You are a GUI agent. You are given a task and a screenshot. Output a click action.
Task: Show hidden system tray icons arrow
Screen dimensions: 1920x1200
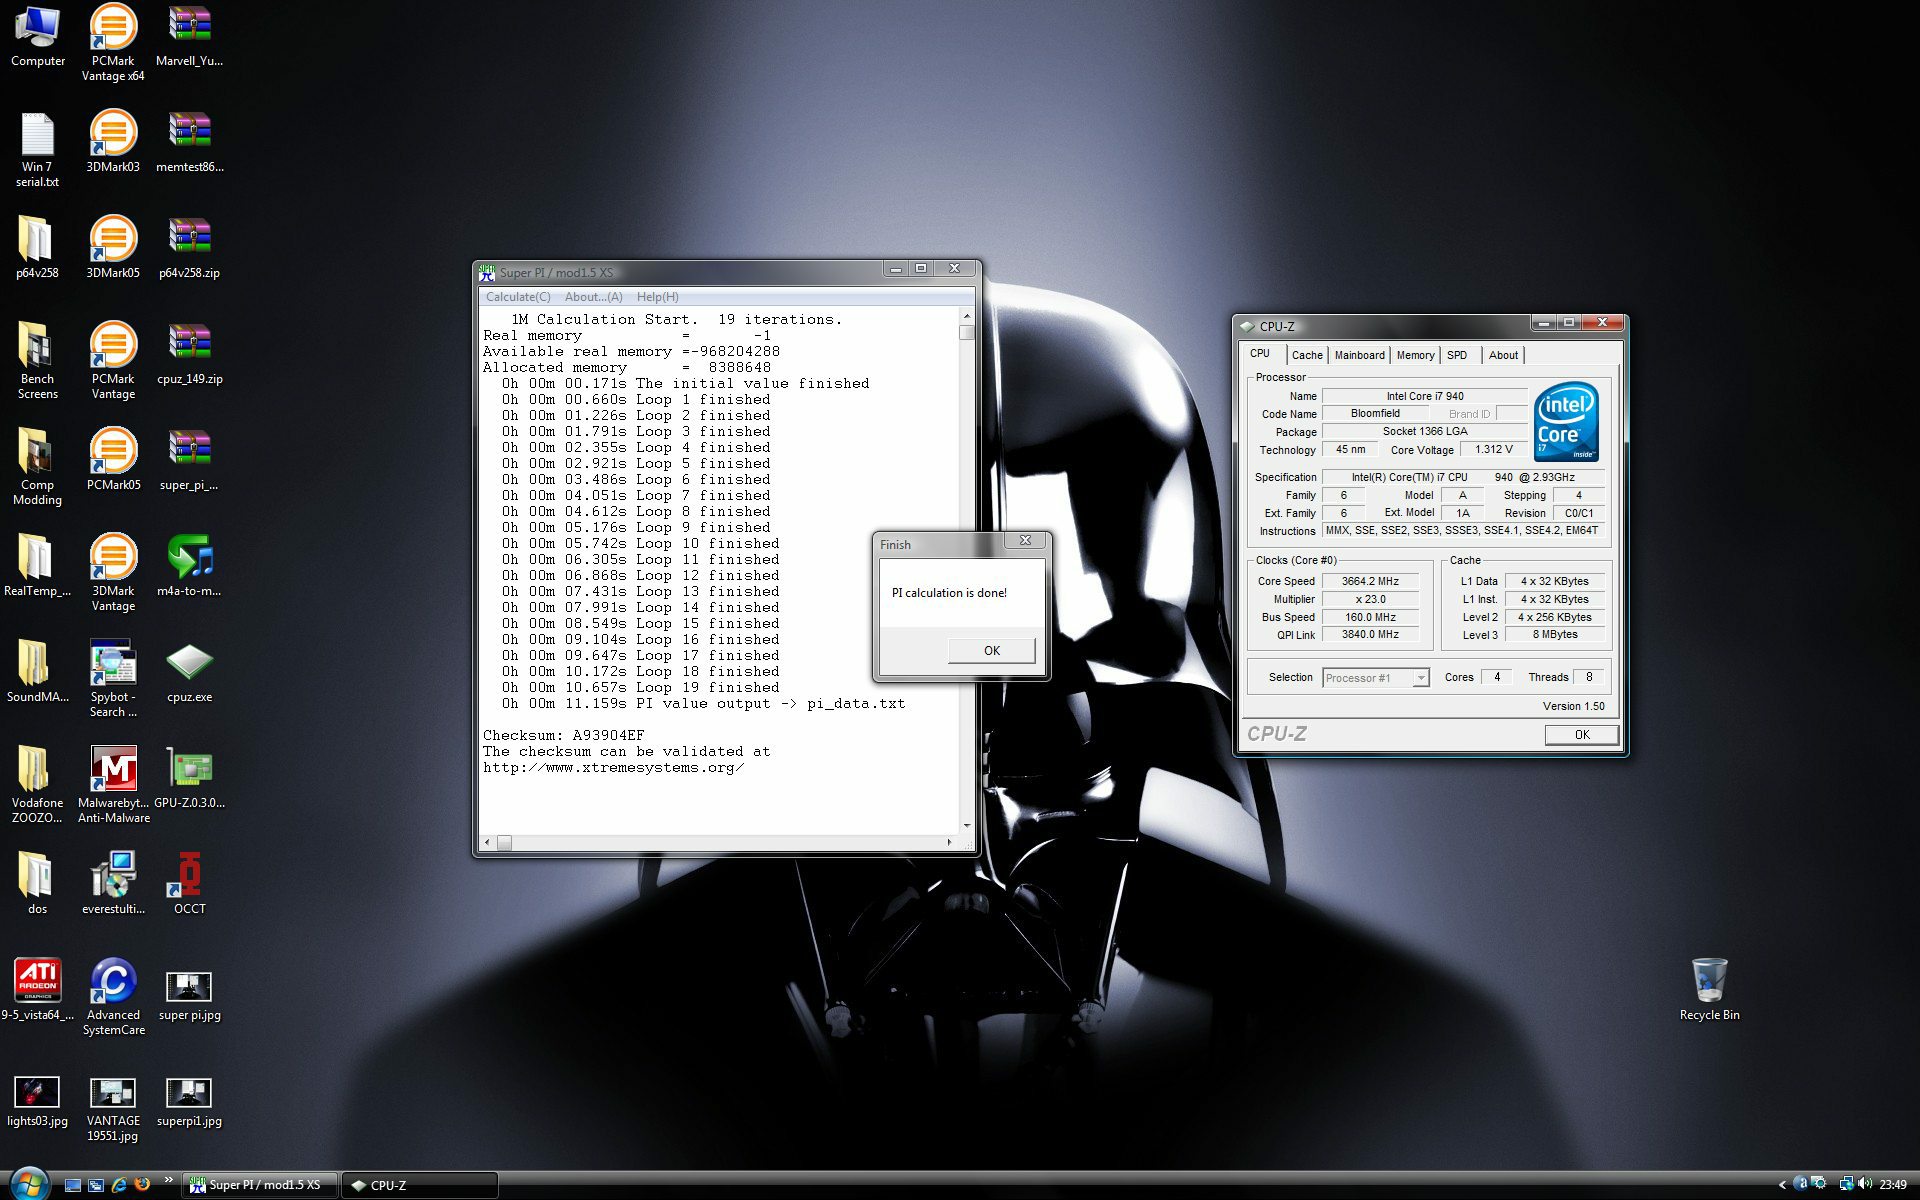pos(1782,1185)
